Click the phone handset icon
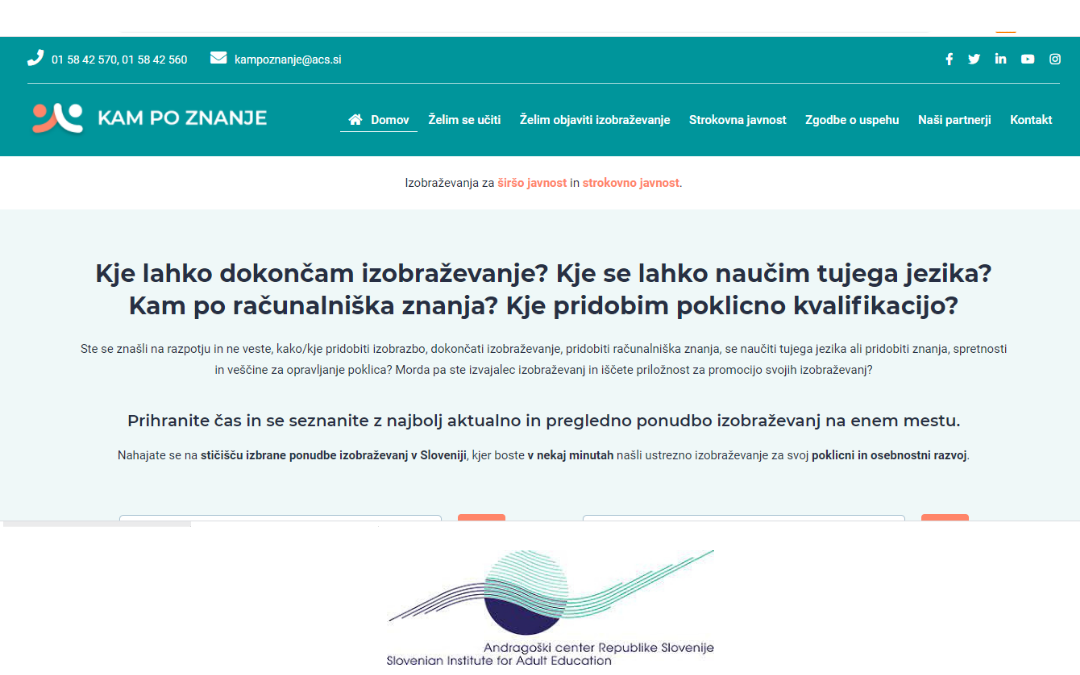 35,58
